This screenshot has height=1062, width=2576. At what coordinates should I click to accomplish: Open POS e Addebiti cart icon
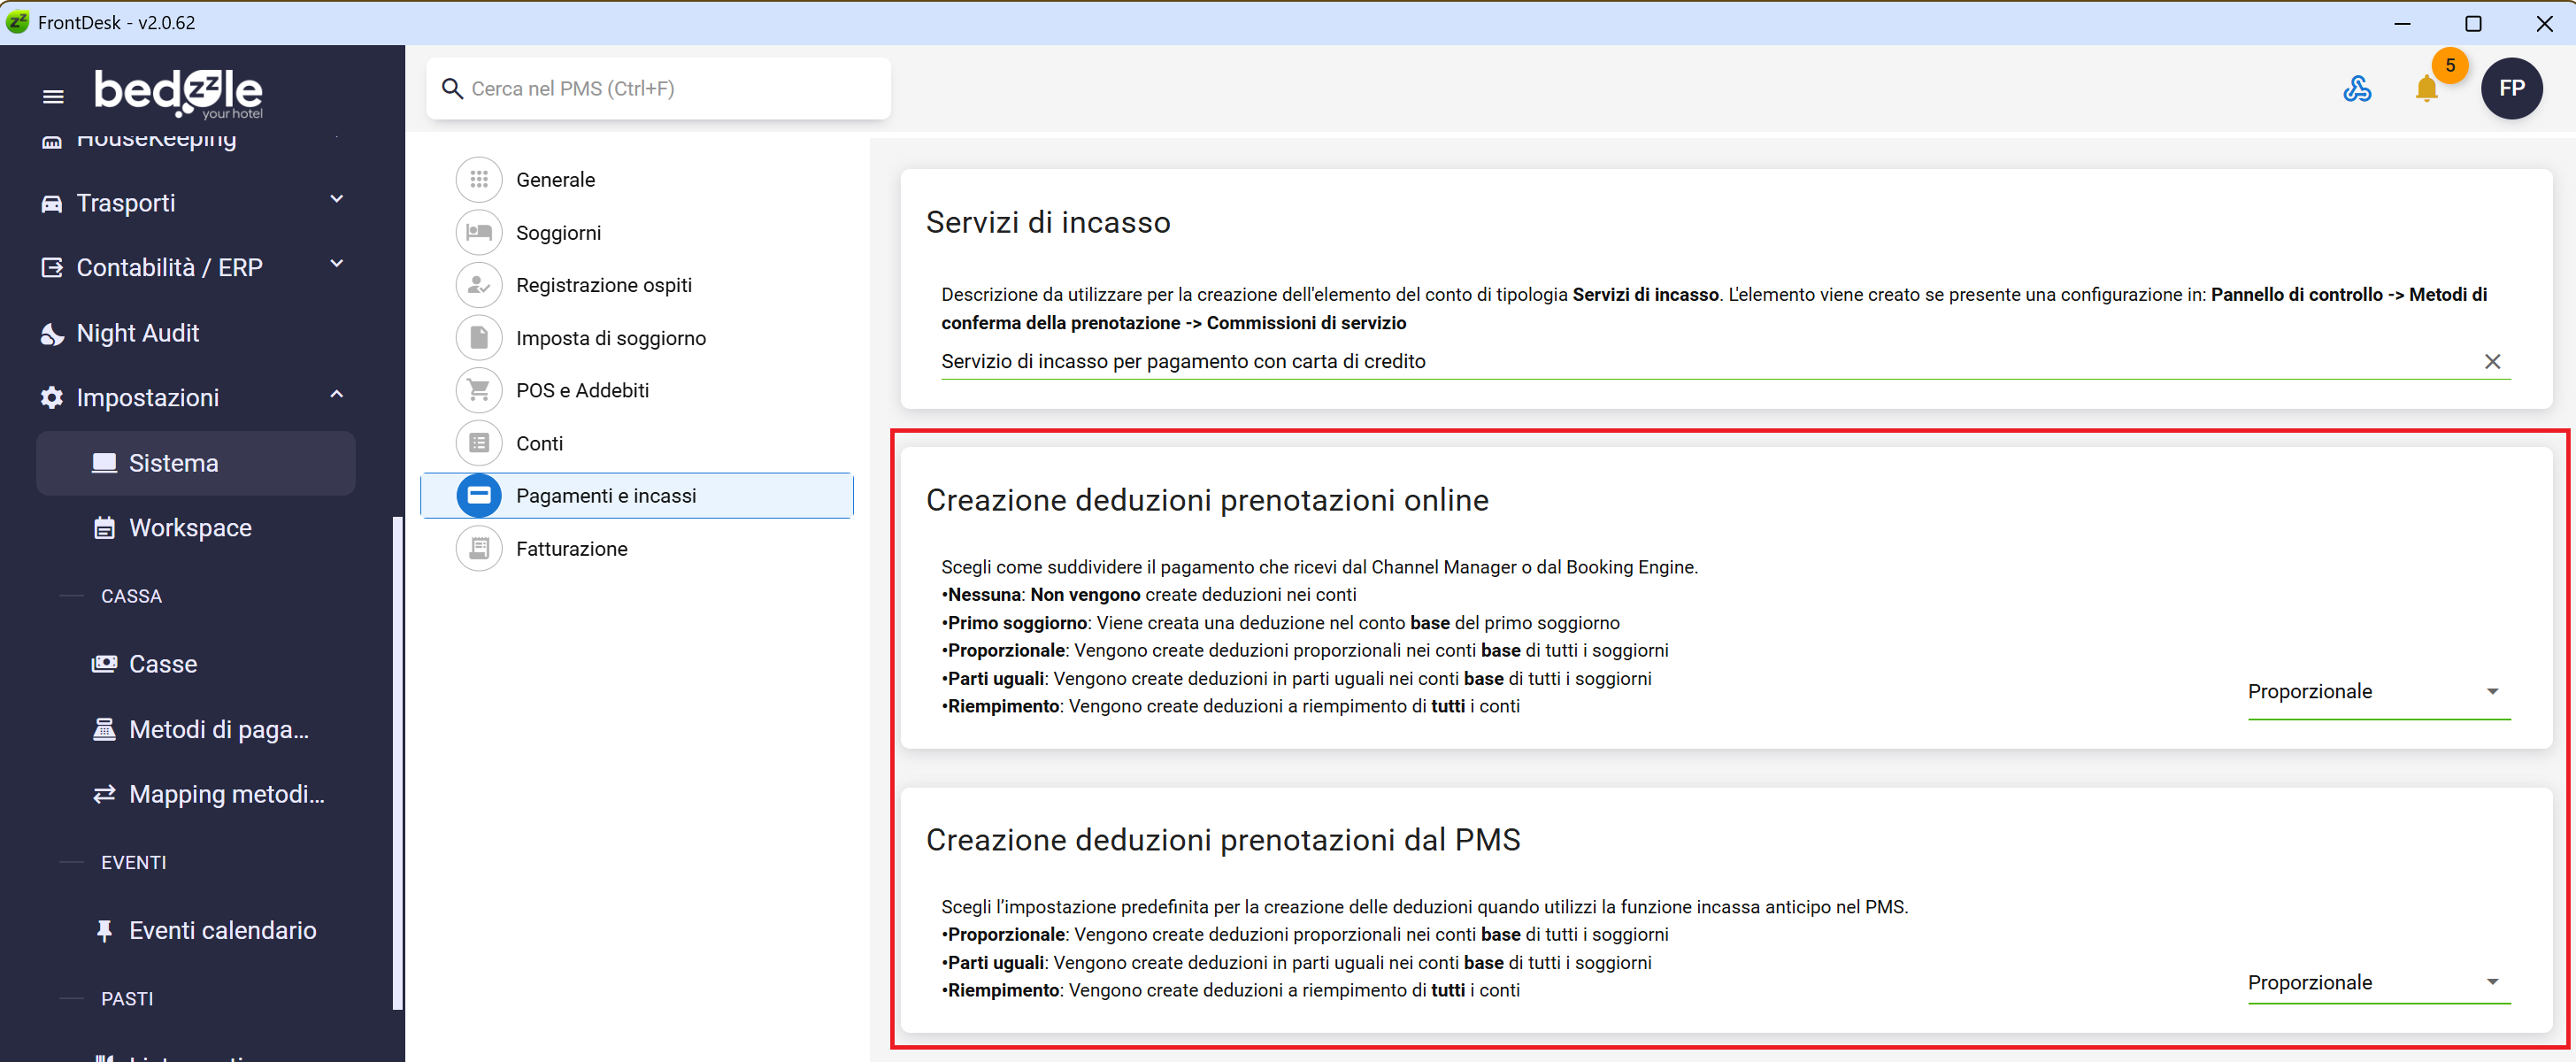[479, 391]
